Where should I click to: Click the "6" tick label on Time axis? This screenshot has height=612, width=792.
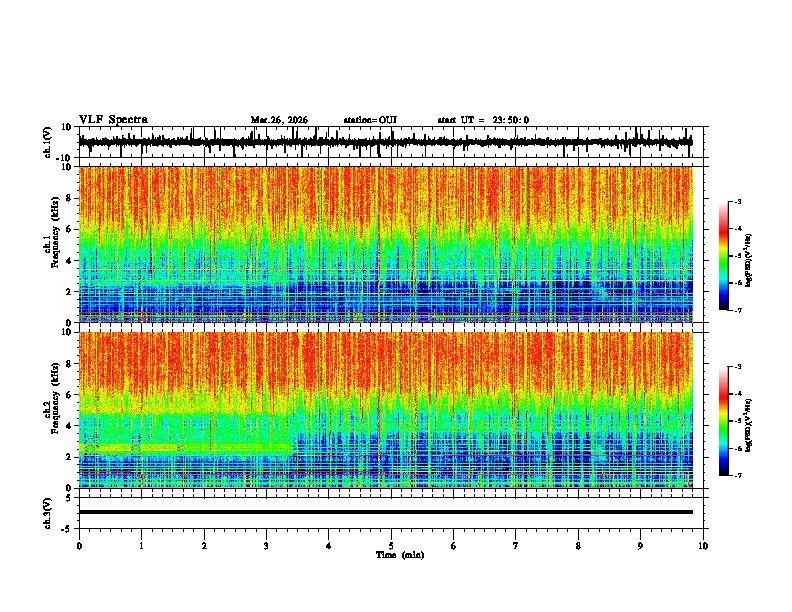[454, 546]
